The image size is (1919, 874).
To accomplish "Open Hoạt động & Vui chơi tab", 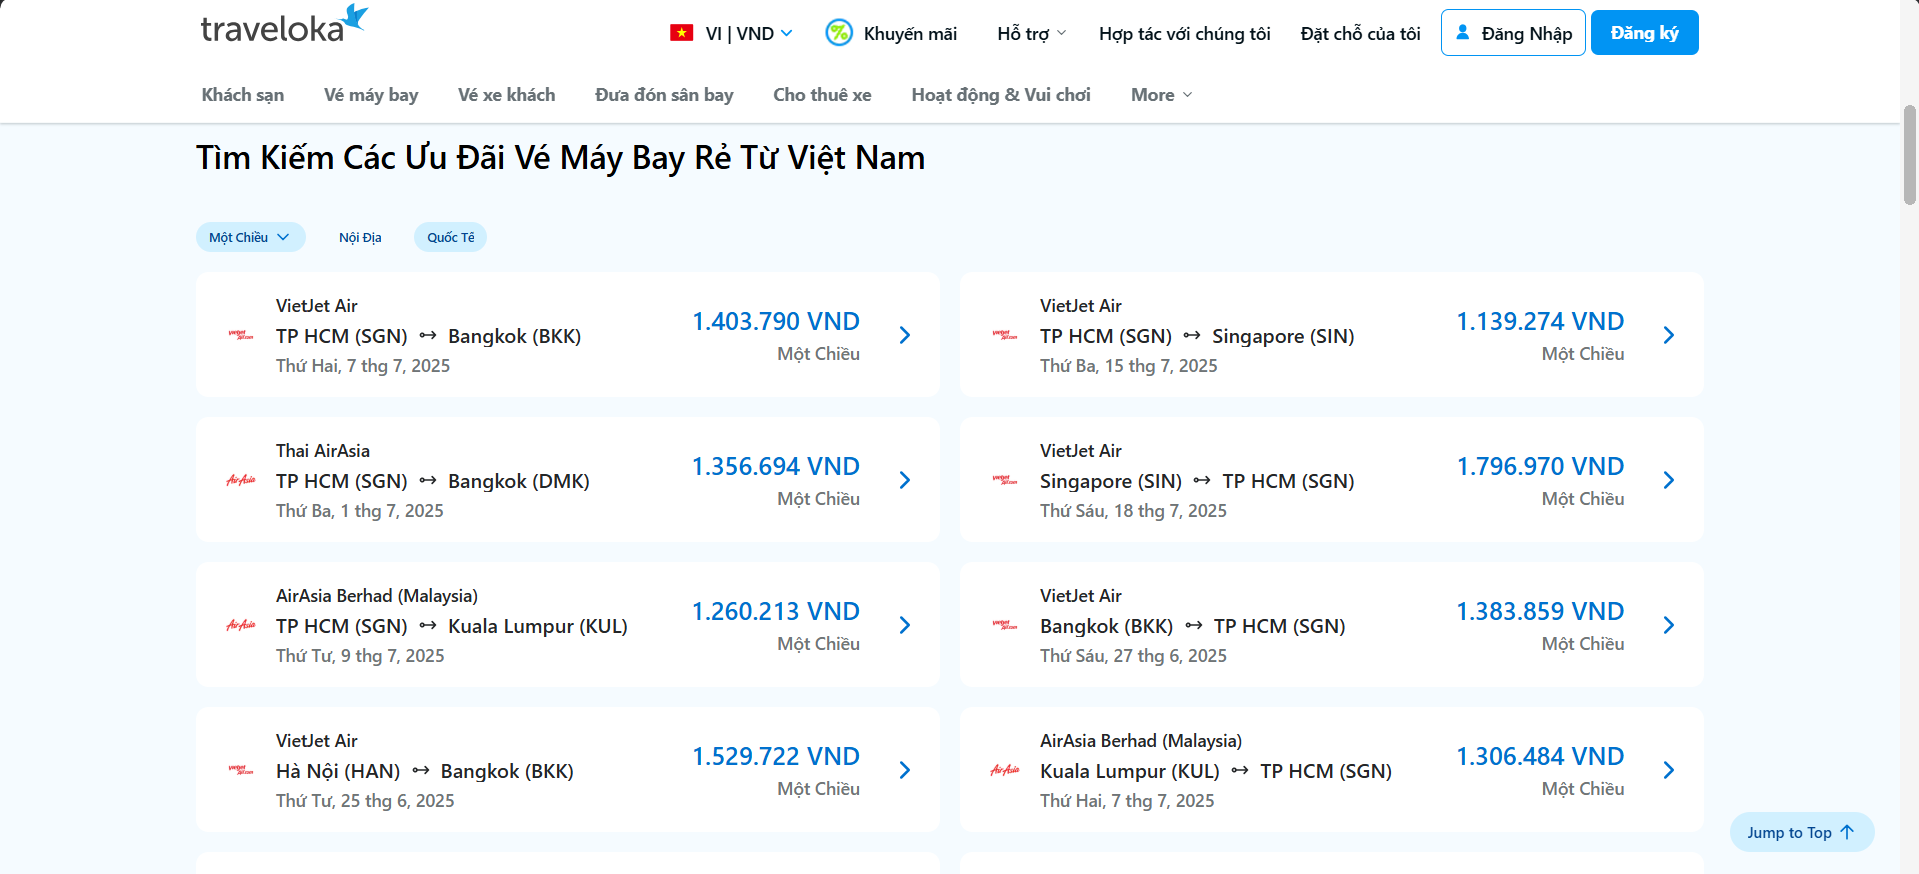I will click(x=1001, y=95).
